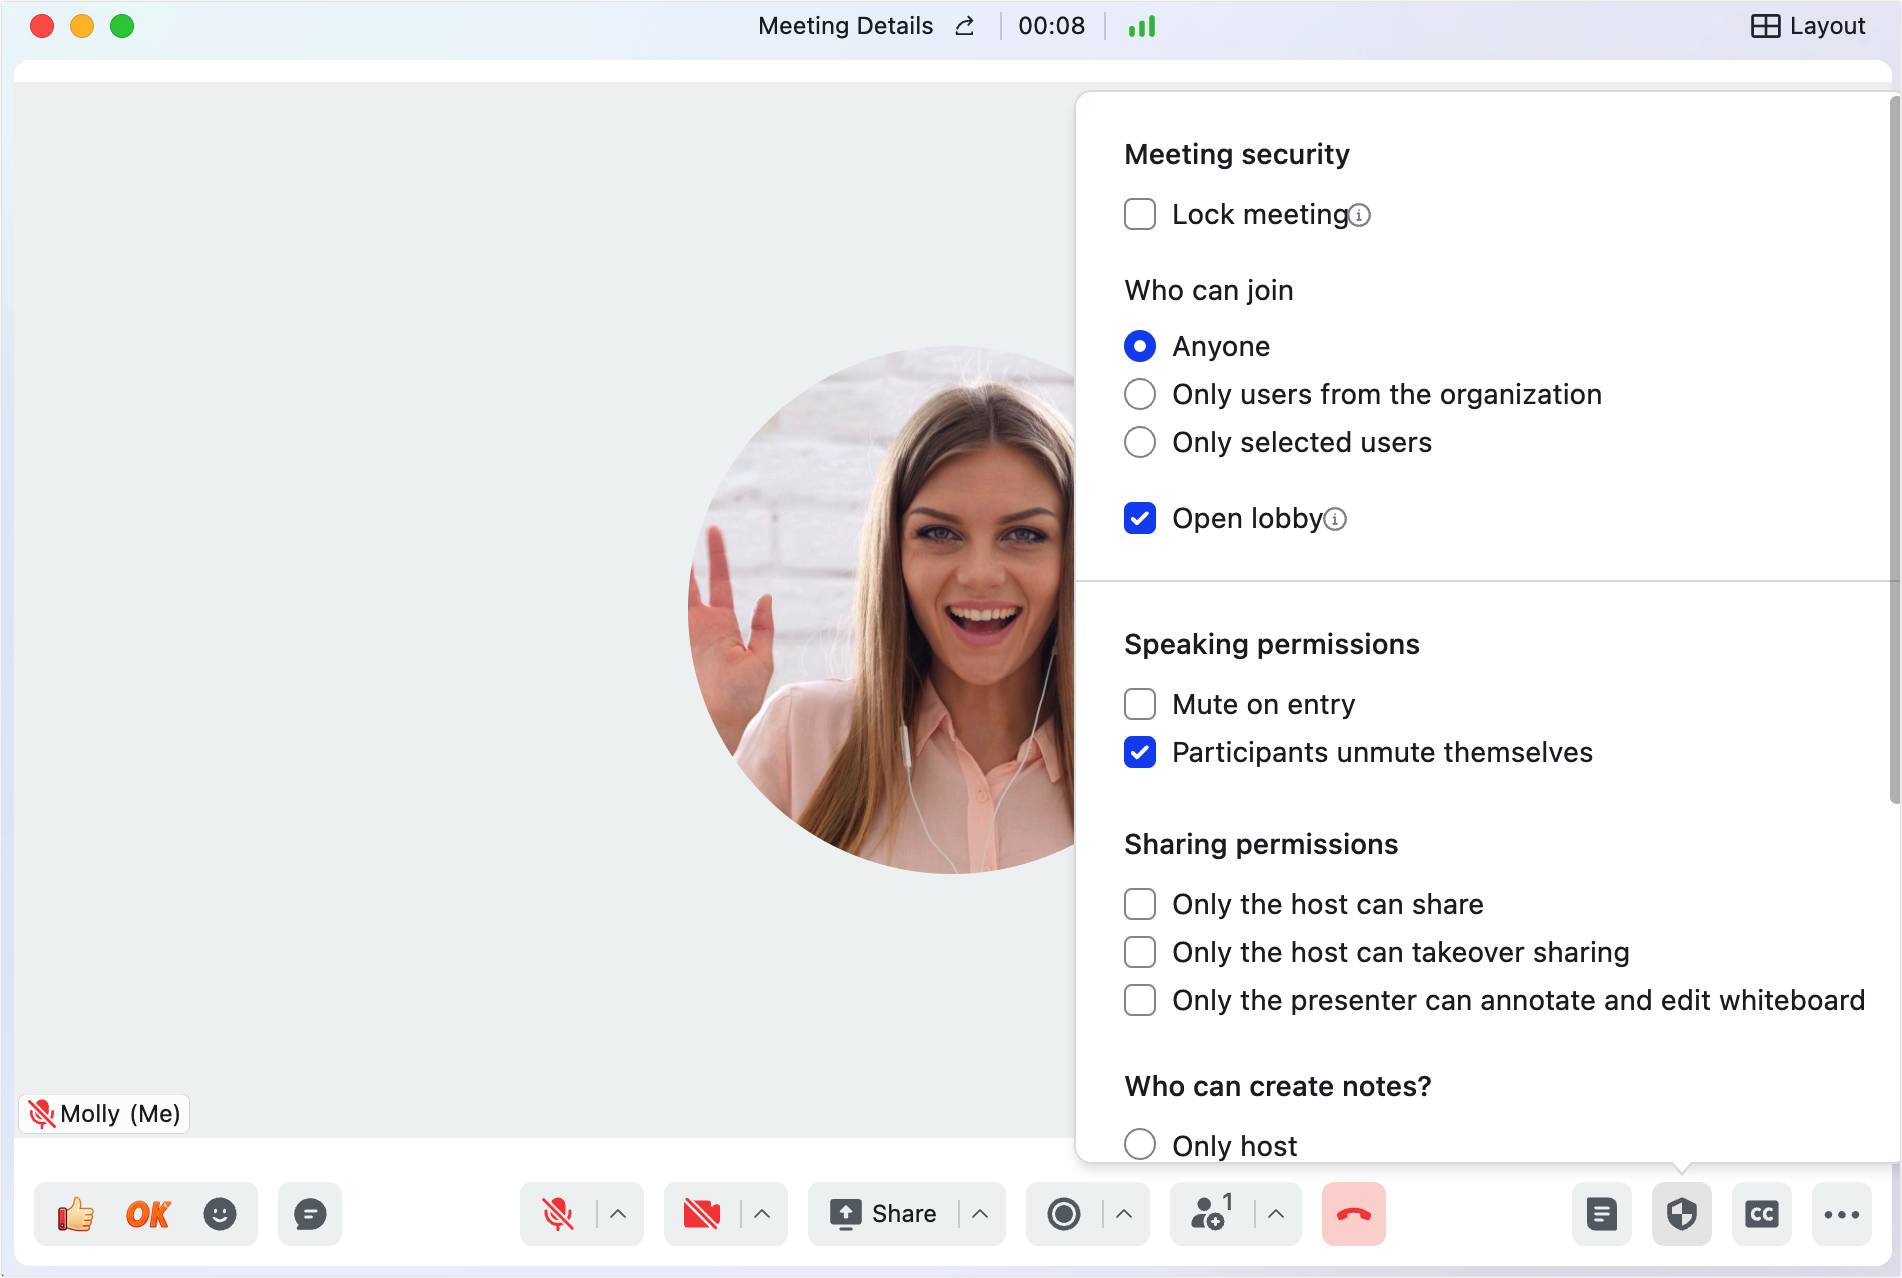Turn on the camera

(702, 1214)
